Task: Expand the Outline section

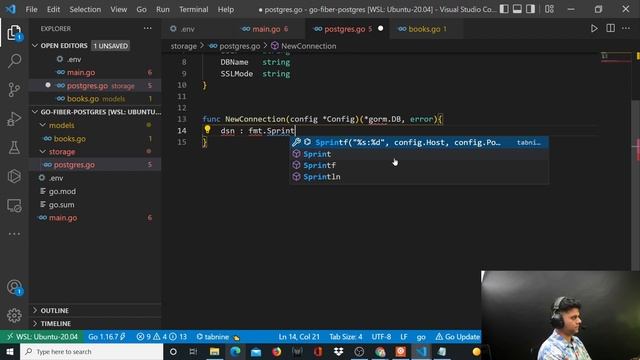Action: coord(95,311)
